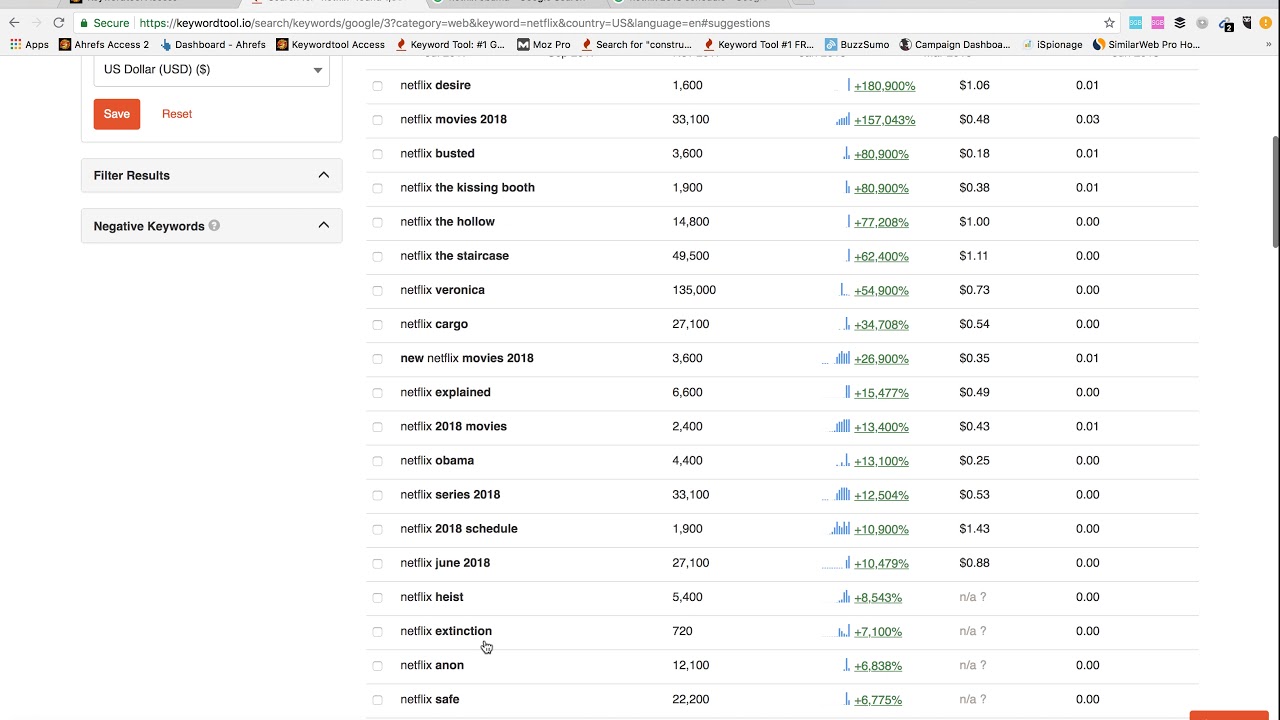Open the Moz Pro bookmark
This screenshot has height=720, width=1280.
(543, 44)
